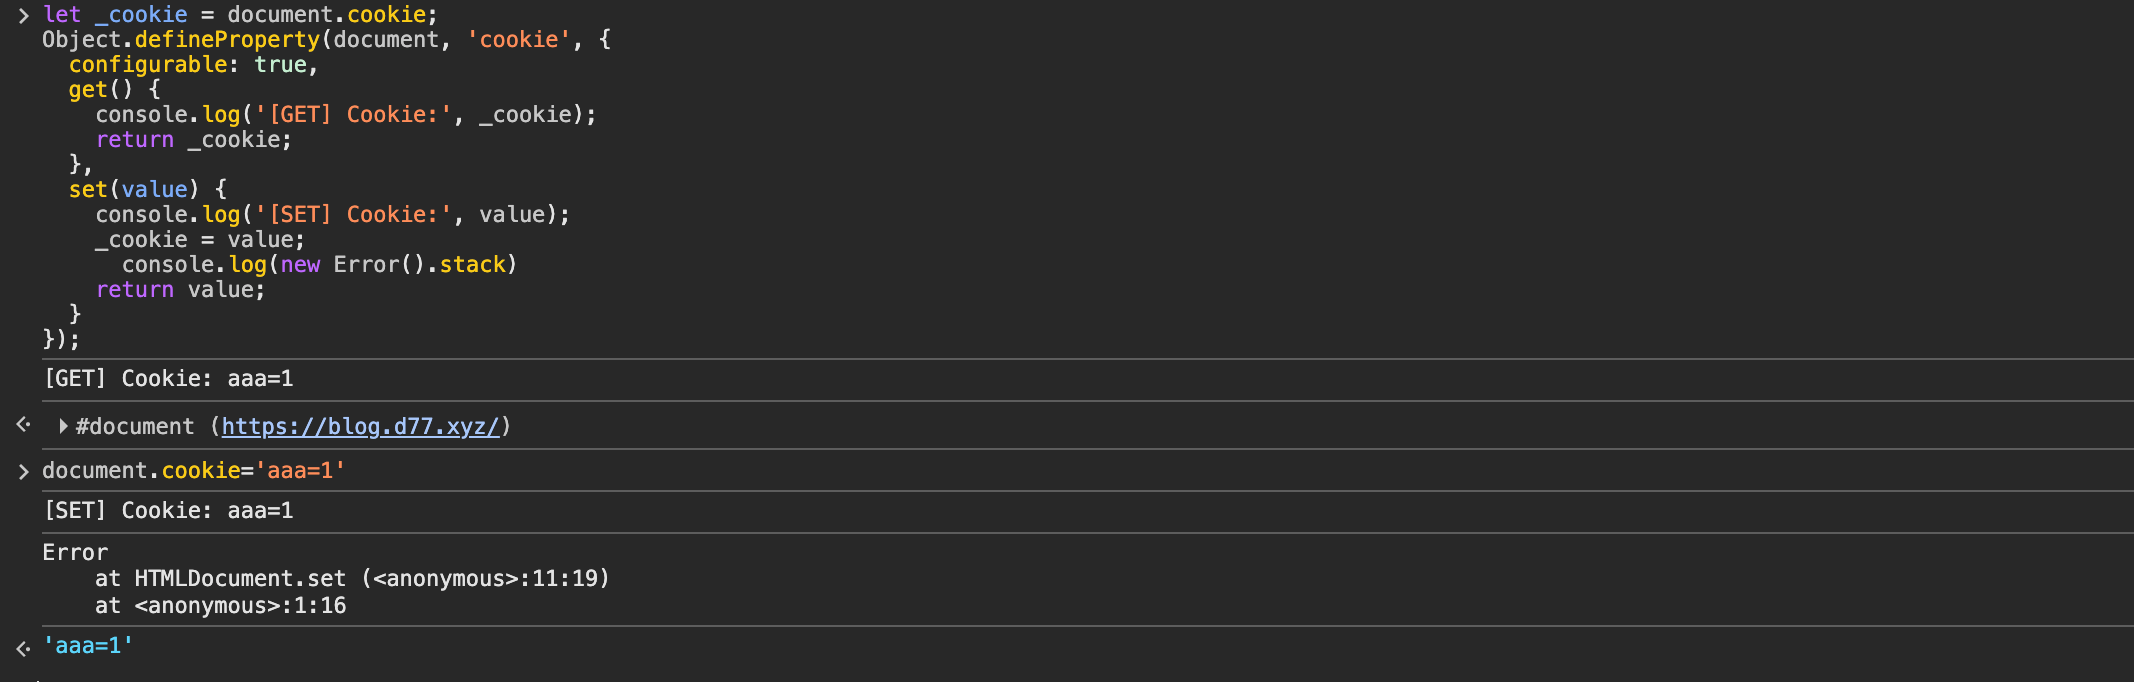Click the 'set(value) {' code line
Viewport: 2134px width, 682px height.
pos(147,190)
